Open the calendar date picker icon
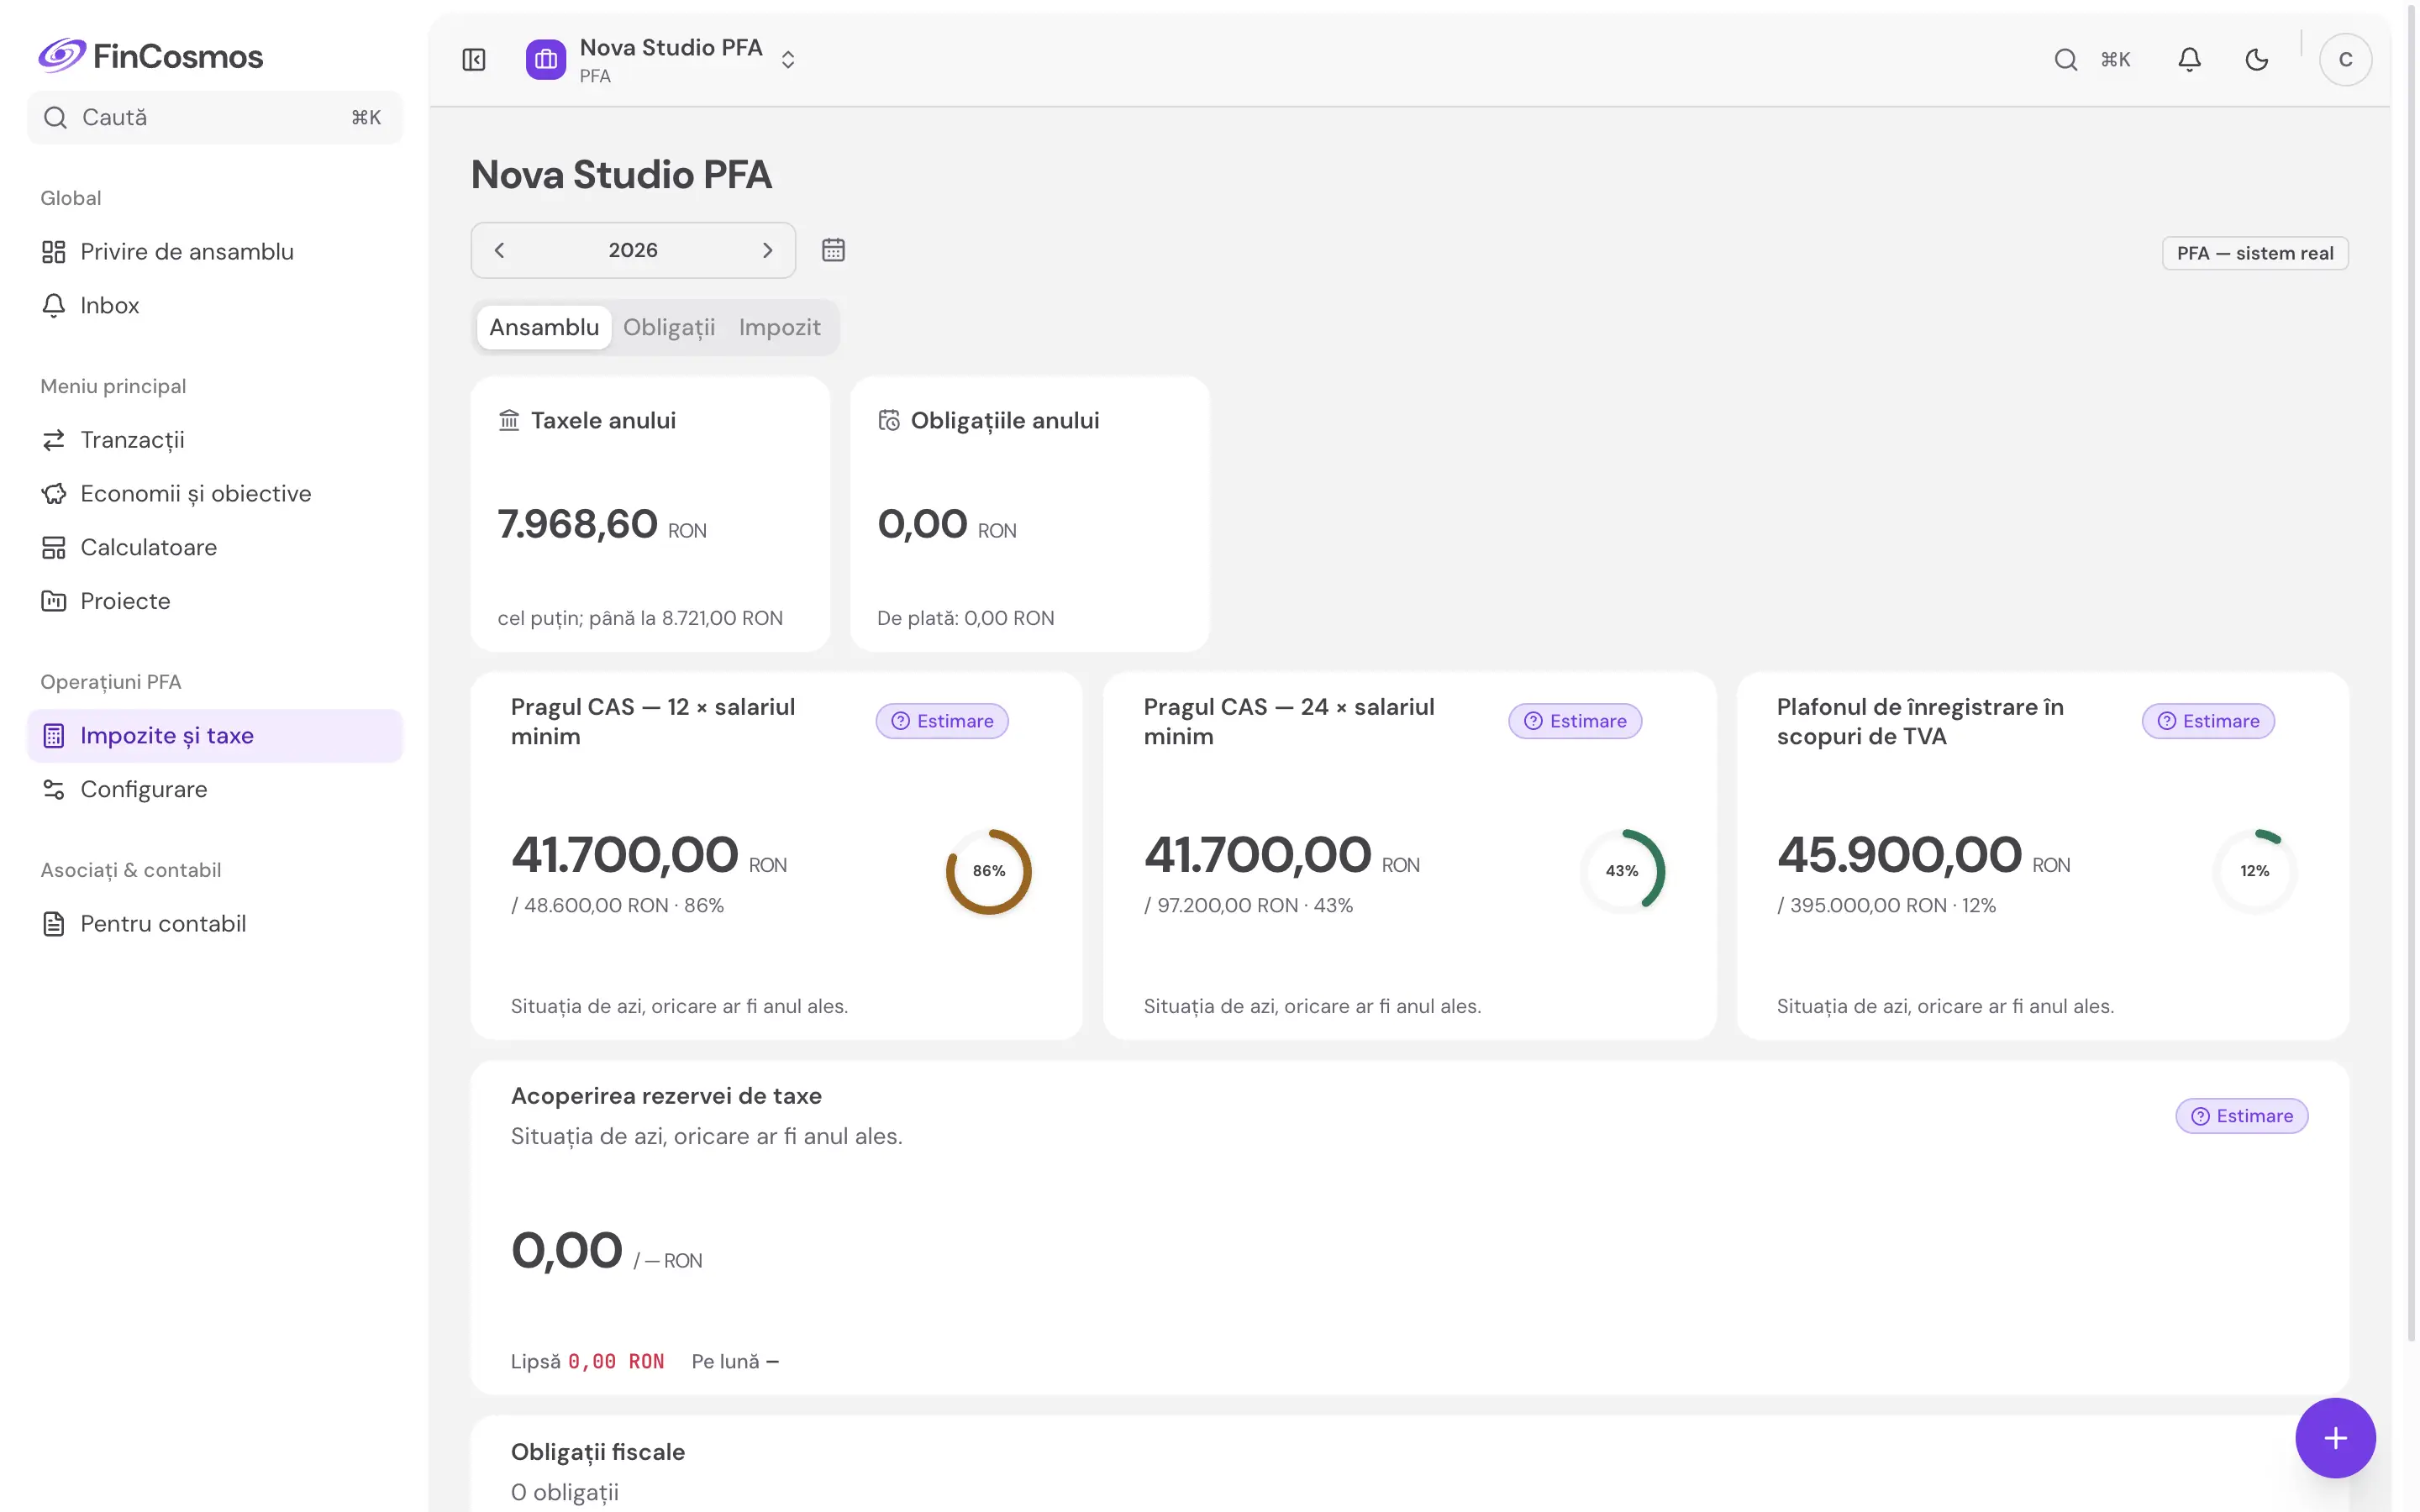This screenshot has width=2420, height=1512. 833,250
